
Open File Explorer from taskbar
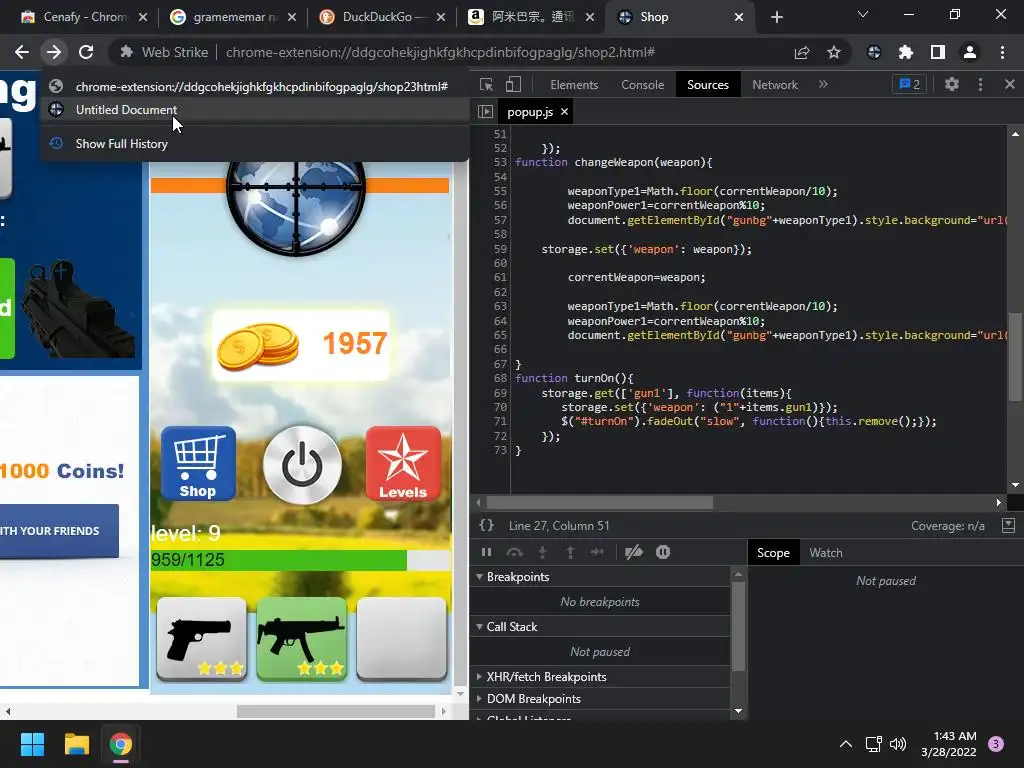pyautogui.click(x=76, y=744)
